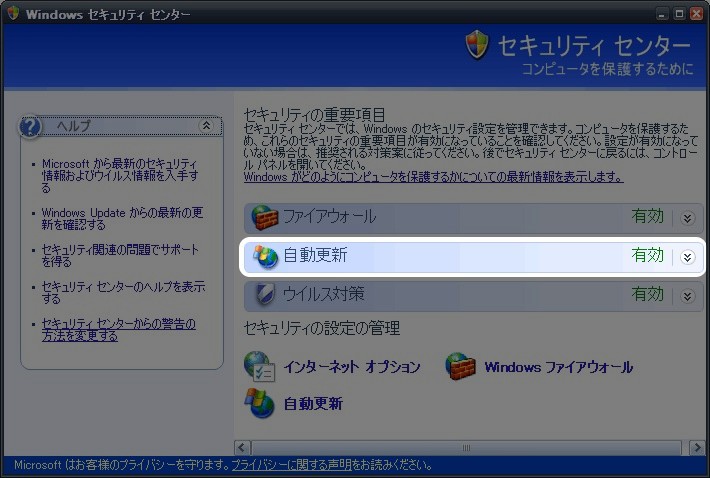The width and height of the screenshot is (710, 478).
Task: Click the firewall brick-wall icon in ファイアウォール row
Action: [265, 217]
